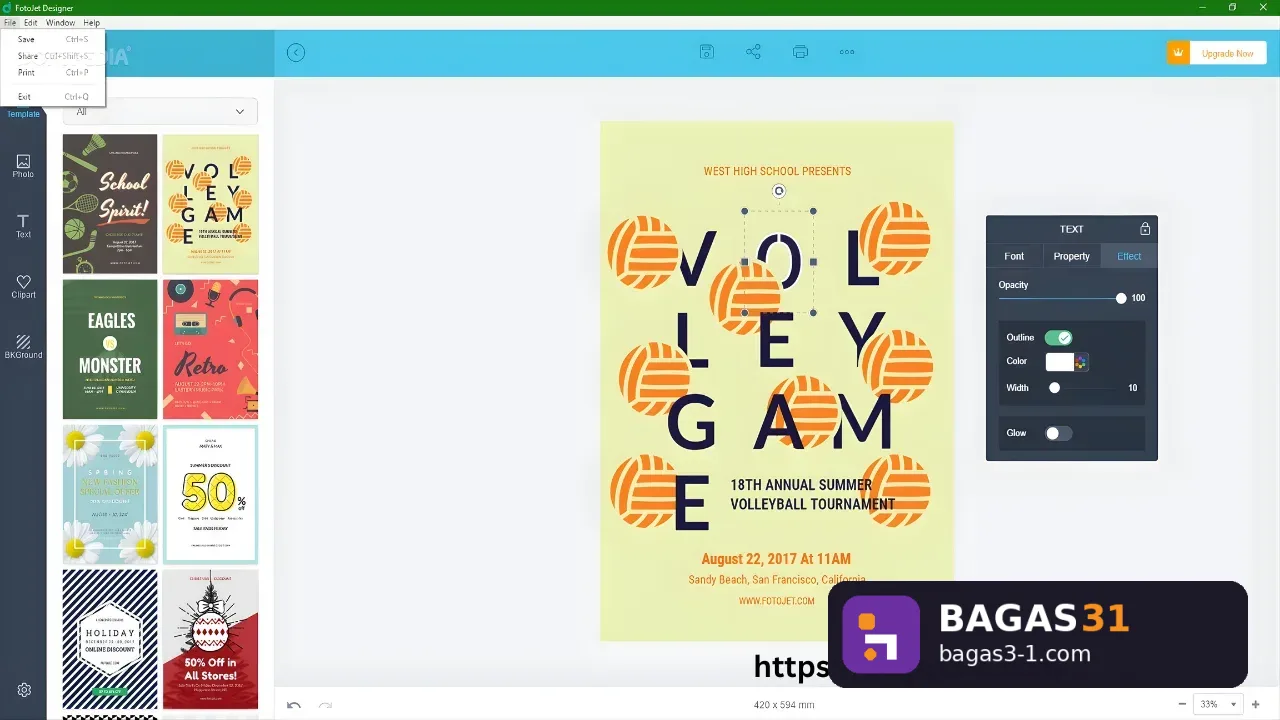This screenshot has width=1280, height=720.
Task: Click the outline Width slider handle
Action: [1054, 388]
